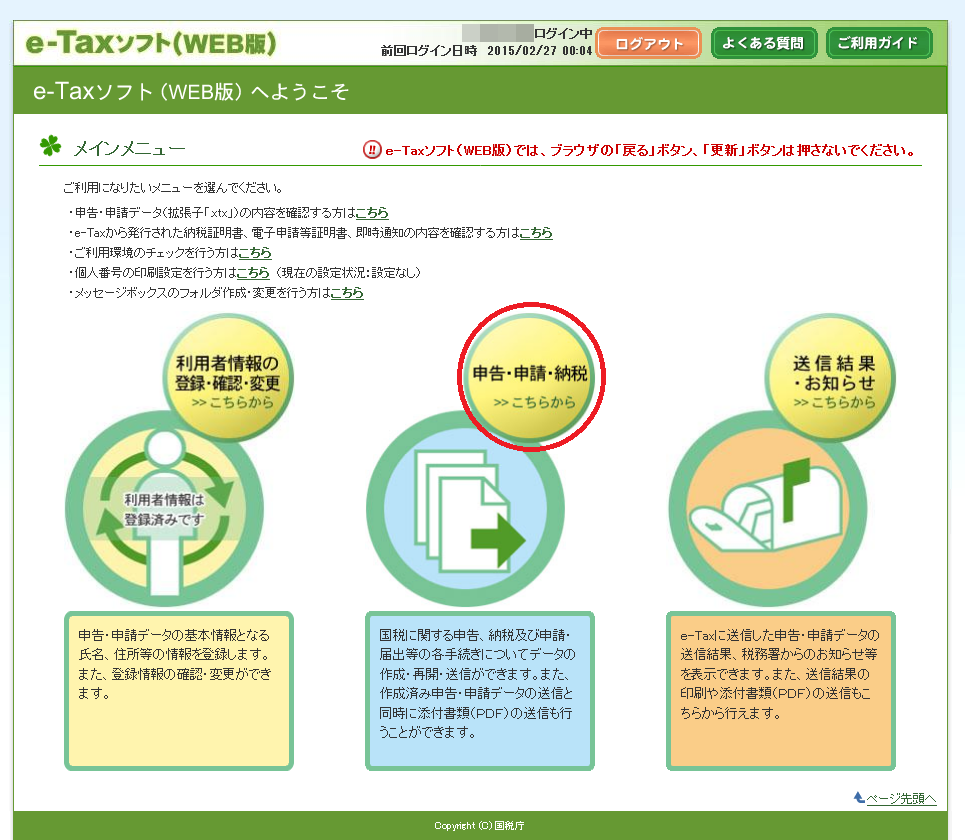Open the よくある質問 page

pyautogui.click(x=764, y=44)
